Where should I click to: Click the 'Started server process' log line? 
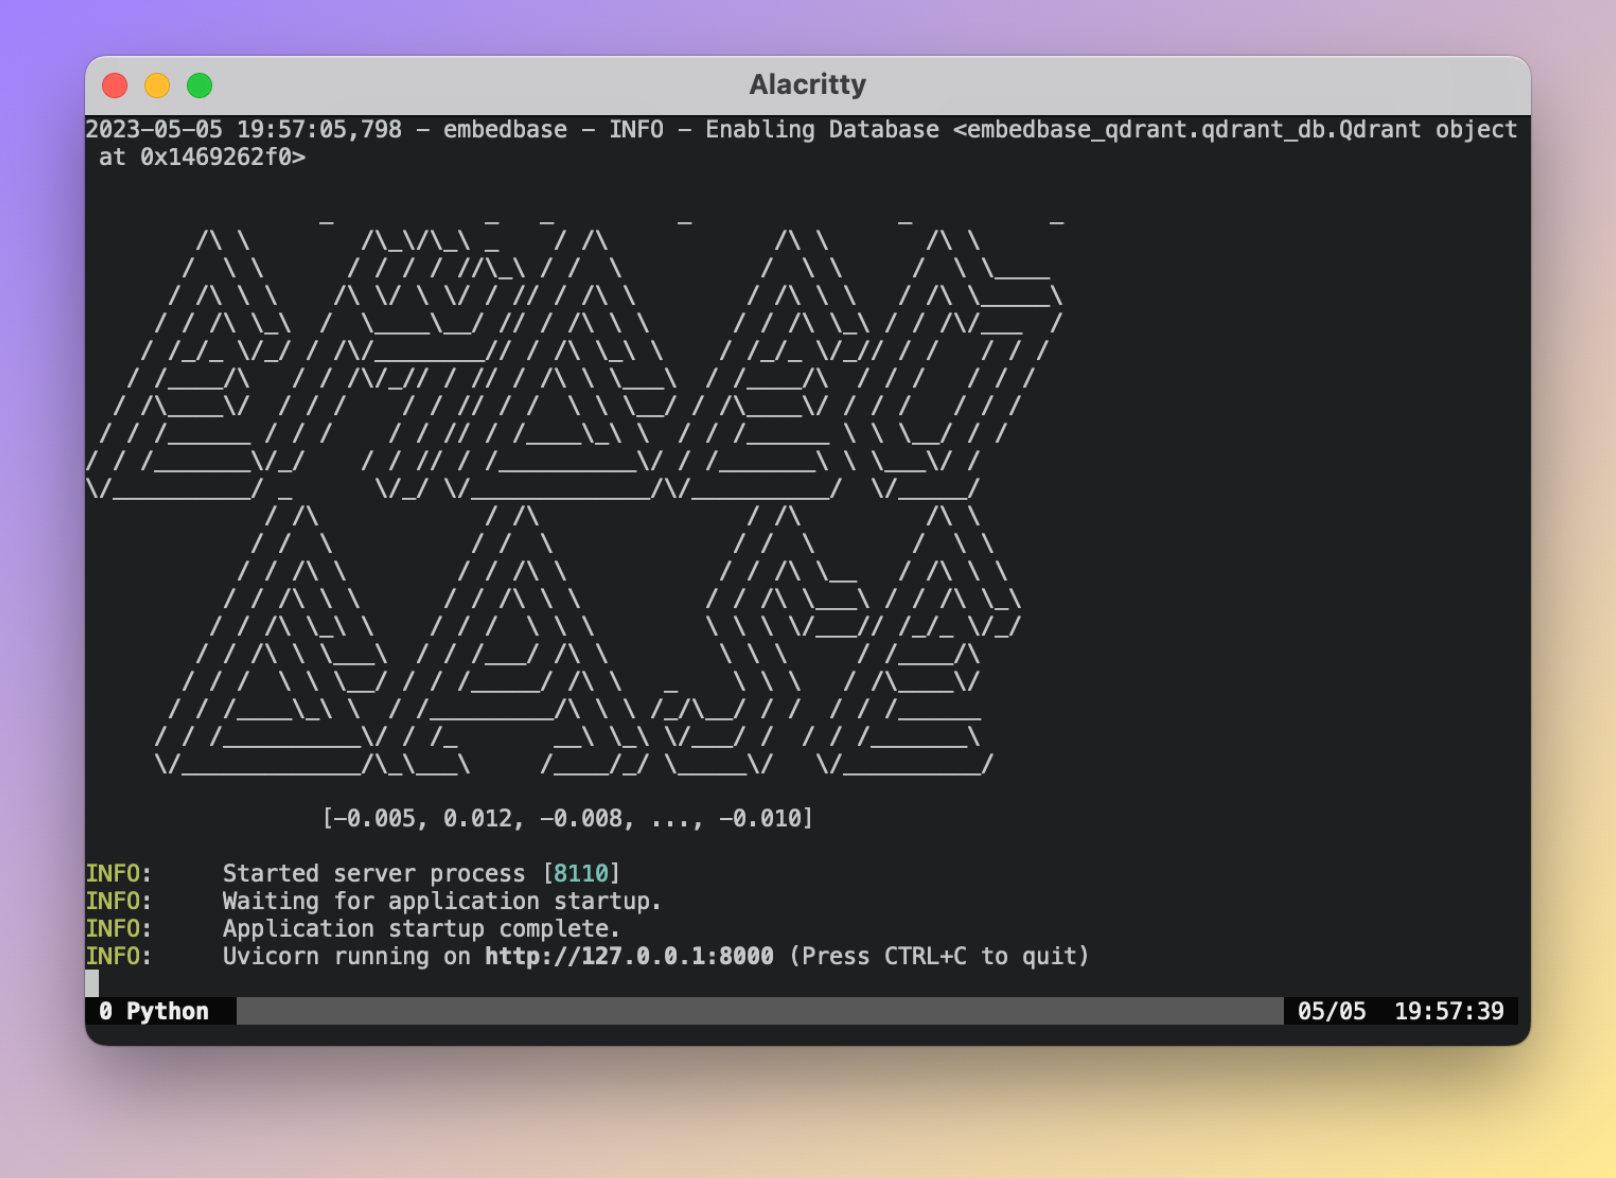point(421,873)
